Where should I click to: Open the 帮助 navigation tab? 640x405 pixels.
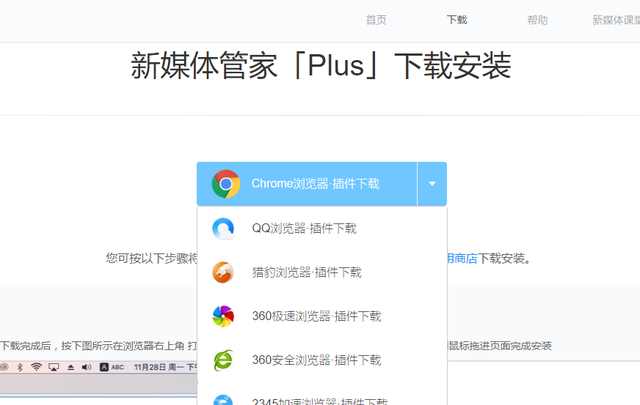pos(538,20)
